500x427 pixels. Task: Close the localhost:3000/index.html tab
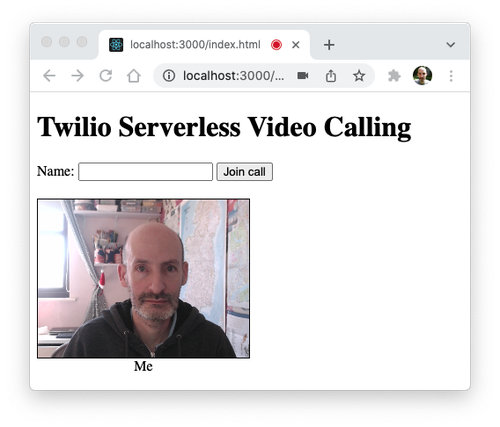[x=295, y=45]
